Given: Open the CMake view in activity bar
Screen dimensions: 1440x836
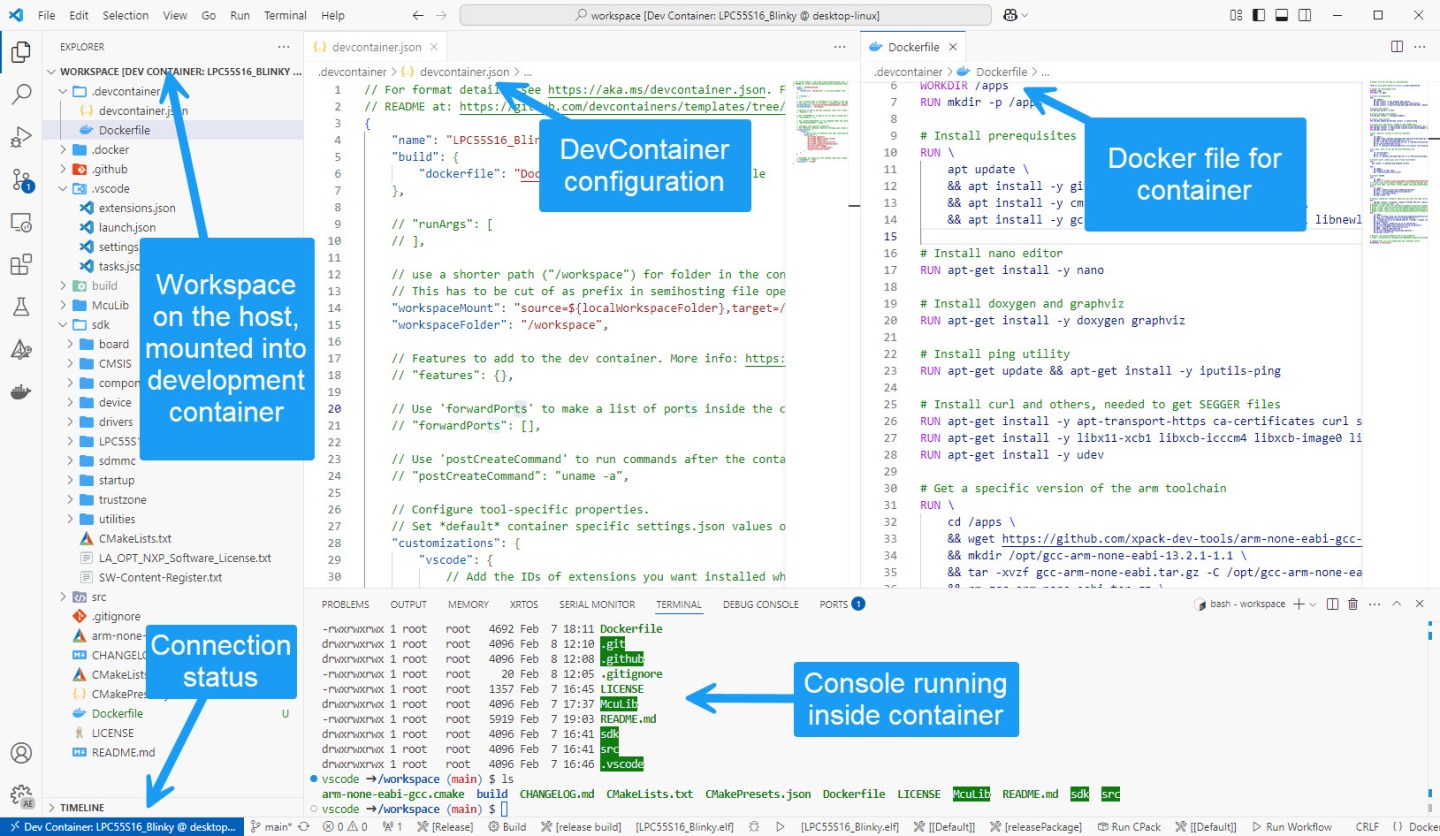Looking at the screenshot, I should click(x=20, y=349).
